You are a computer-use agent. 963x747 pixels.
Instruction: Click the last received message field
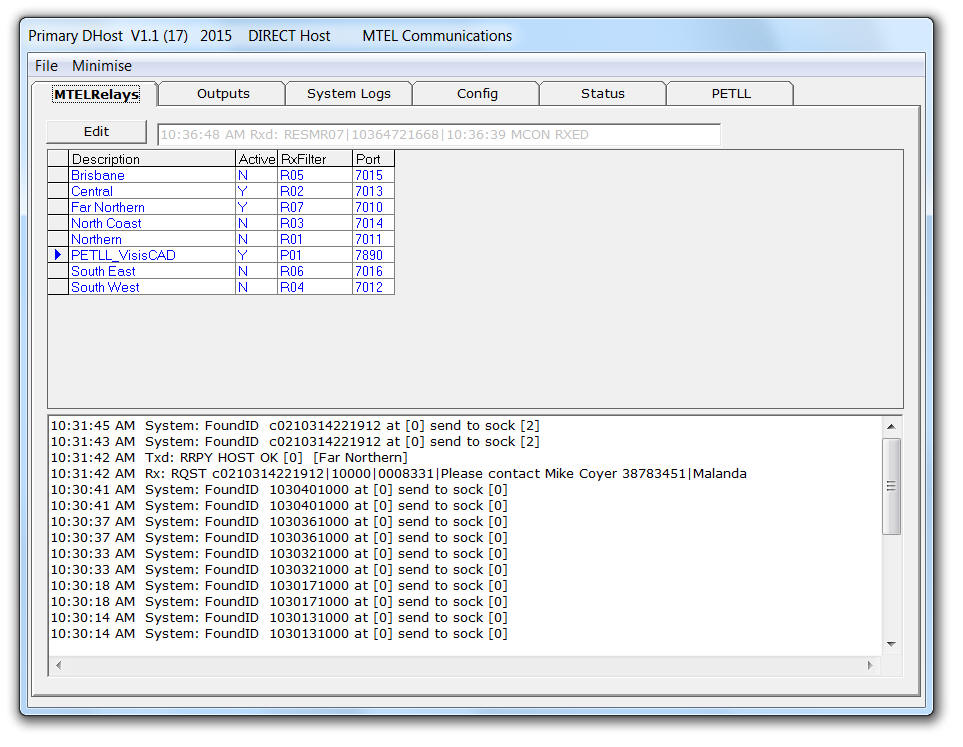[x=438, y=135]
